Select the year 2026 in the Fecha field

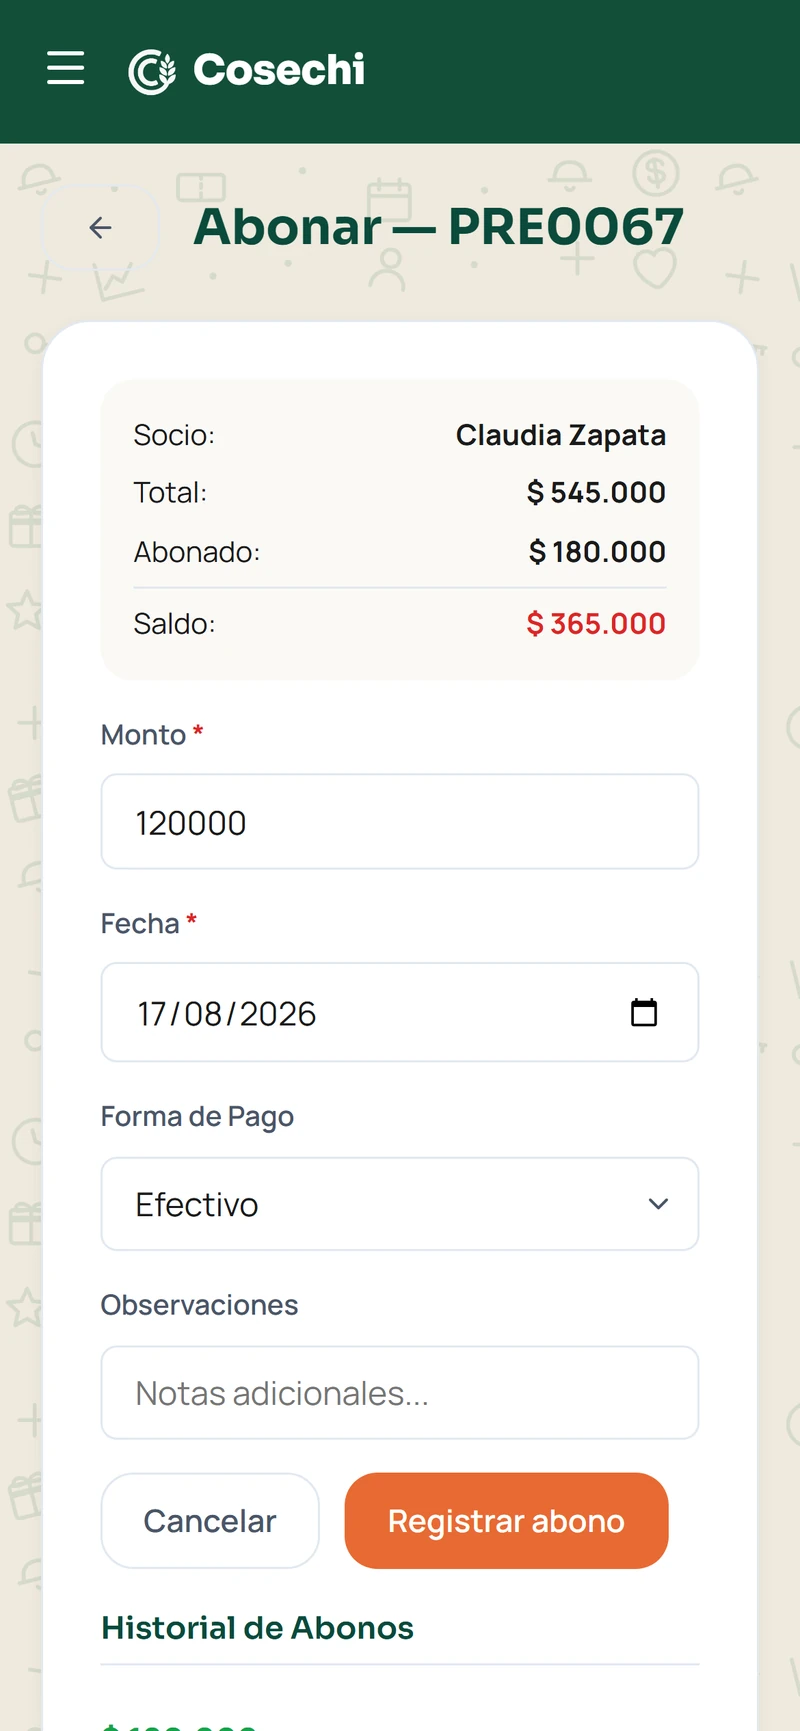278,1014
